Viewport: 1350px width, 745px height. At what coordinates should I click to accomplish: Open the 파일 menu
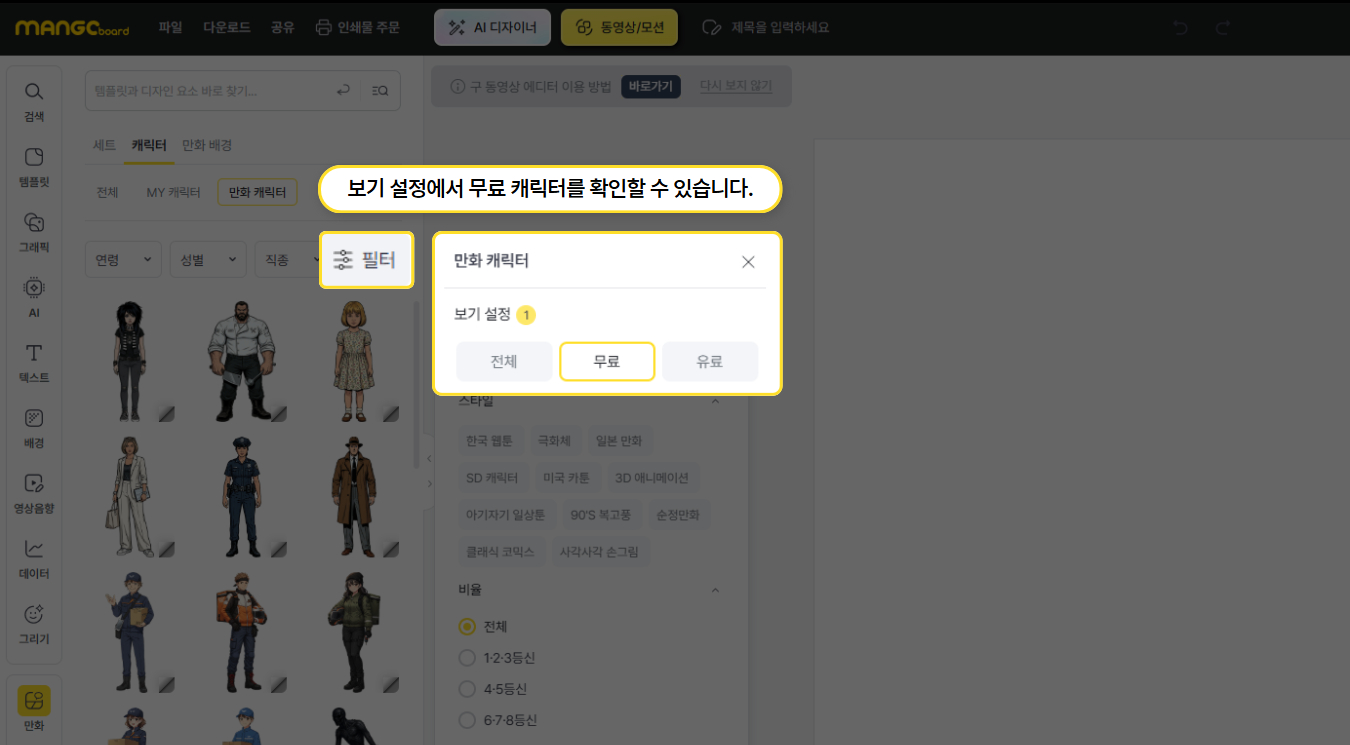tap(170, 27)
